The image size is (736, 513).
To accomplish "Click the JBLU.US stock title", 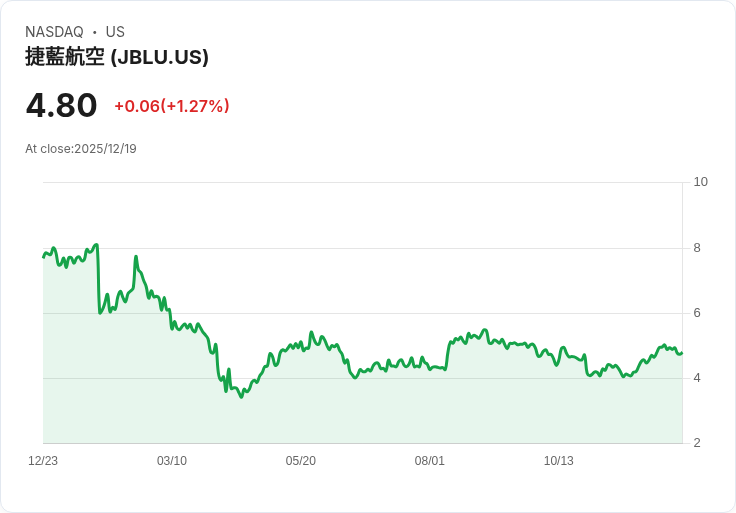I will pyautogui.click(x=117, y=57).
